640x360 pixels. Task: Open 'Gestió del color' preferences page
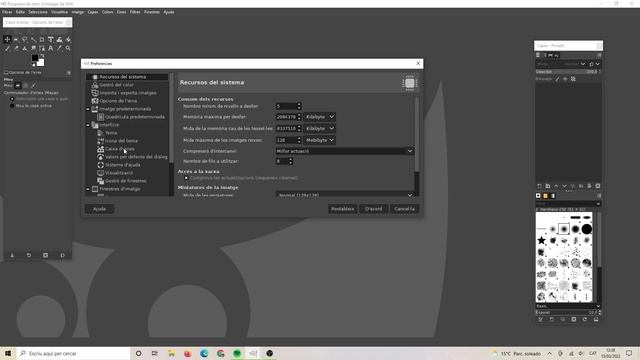116,85
